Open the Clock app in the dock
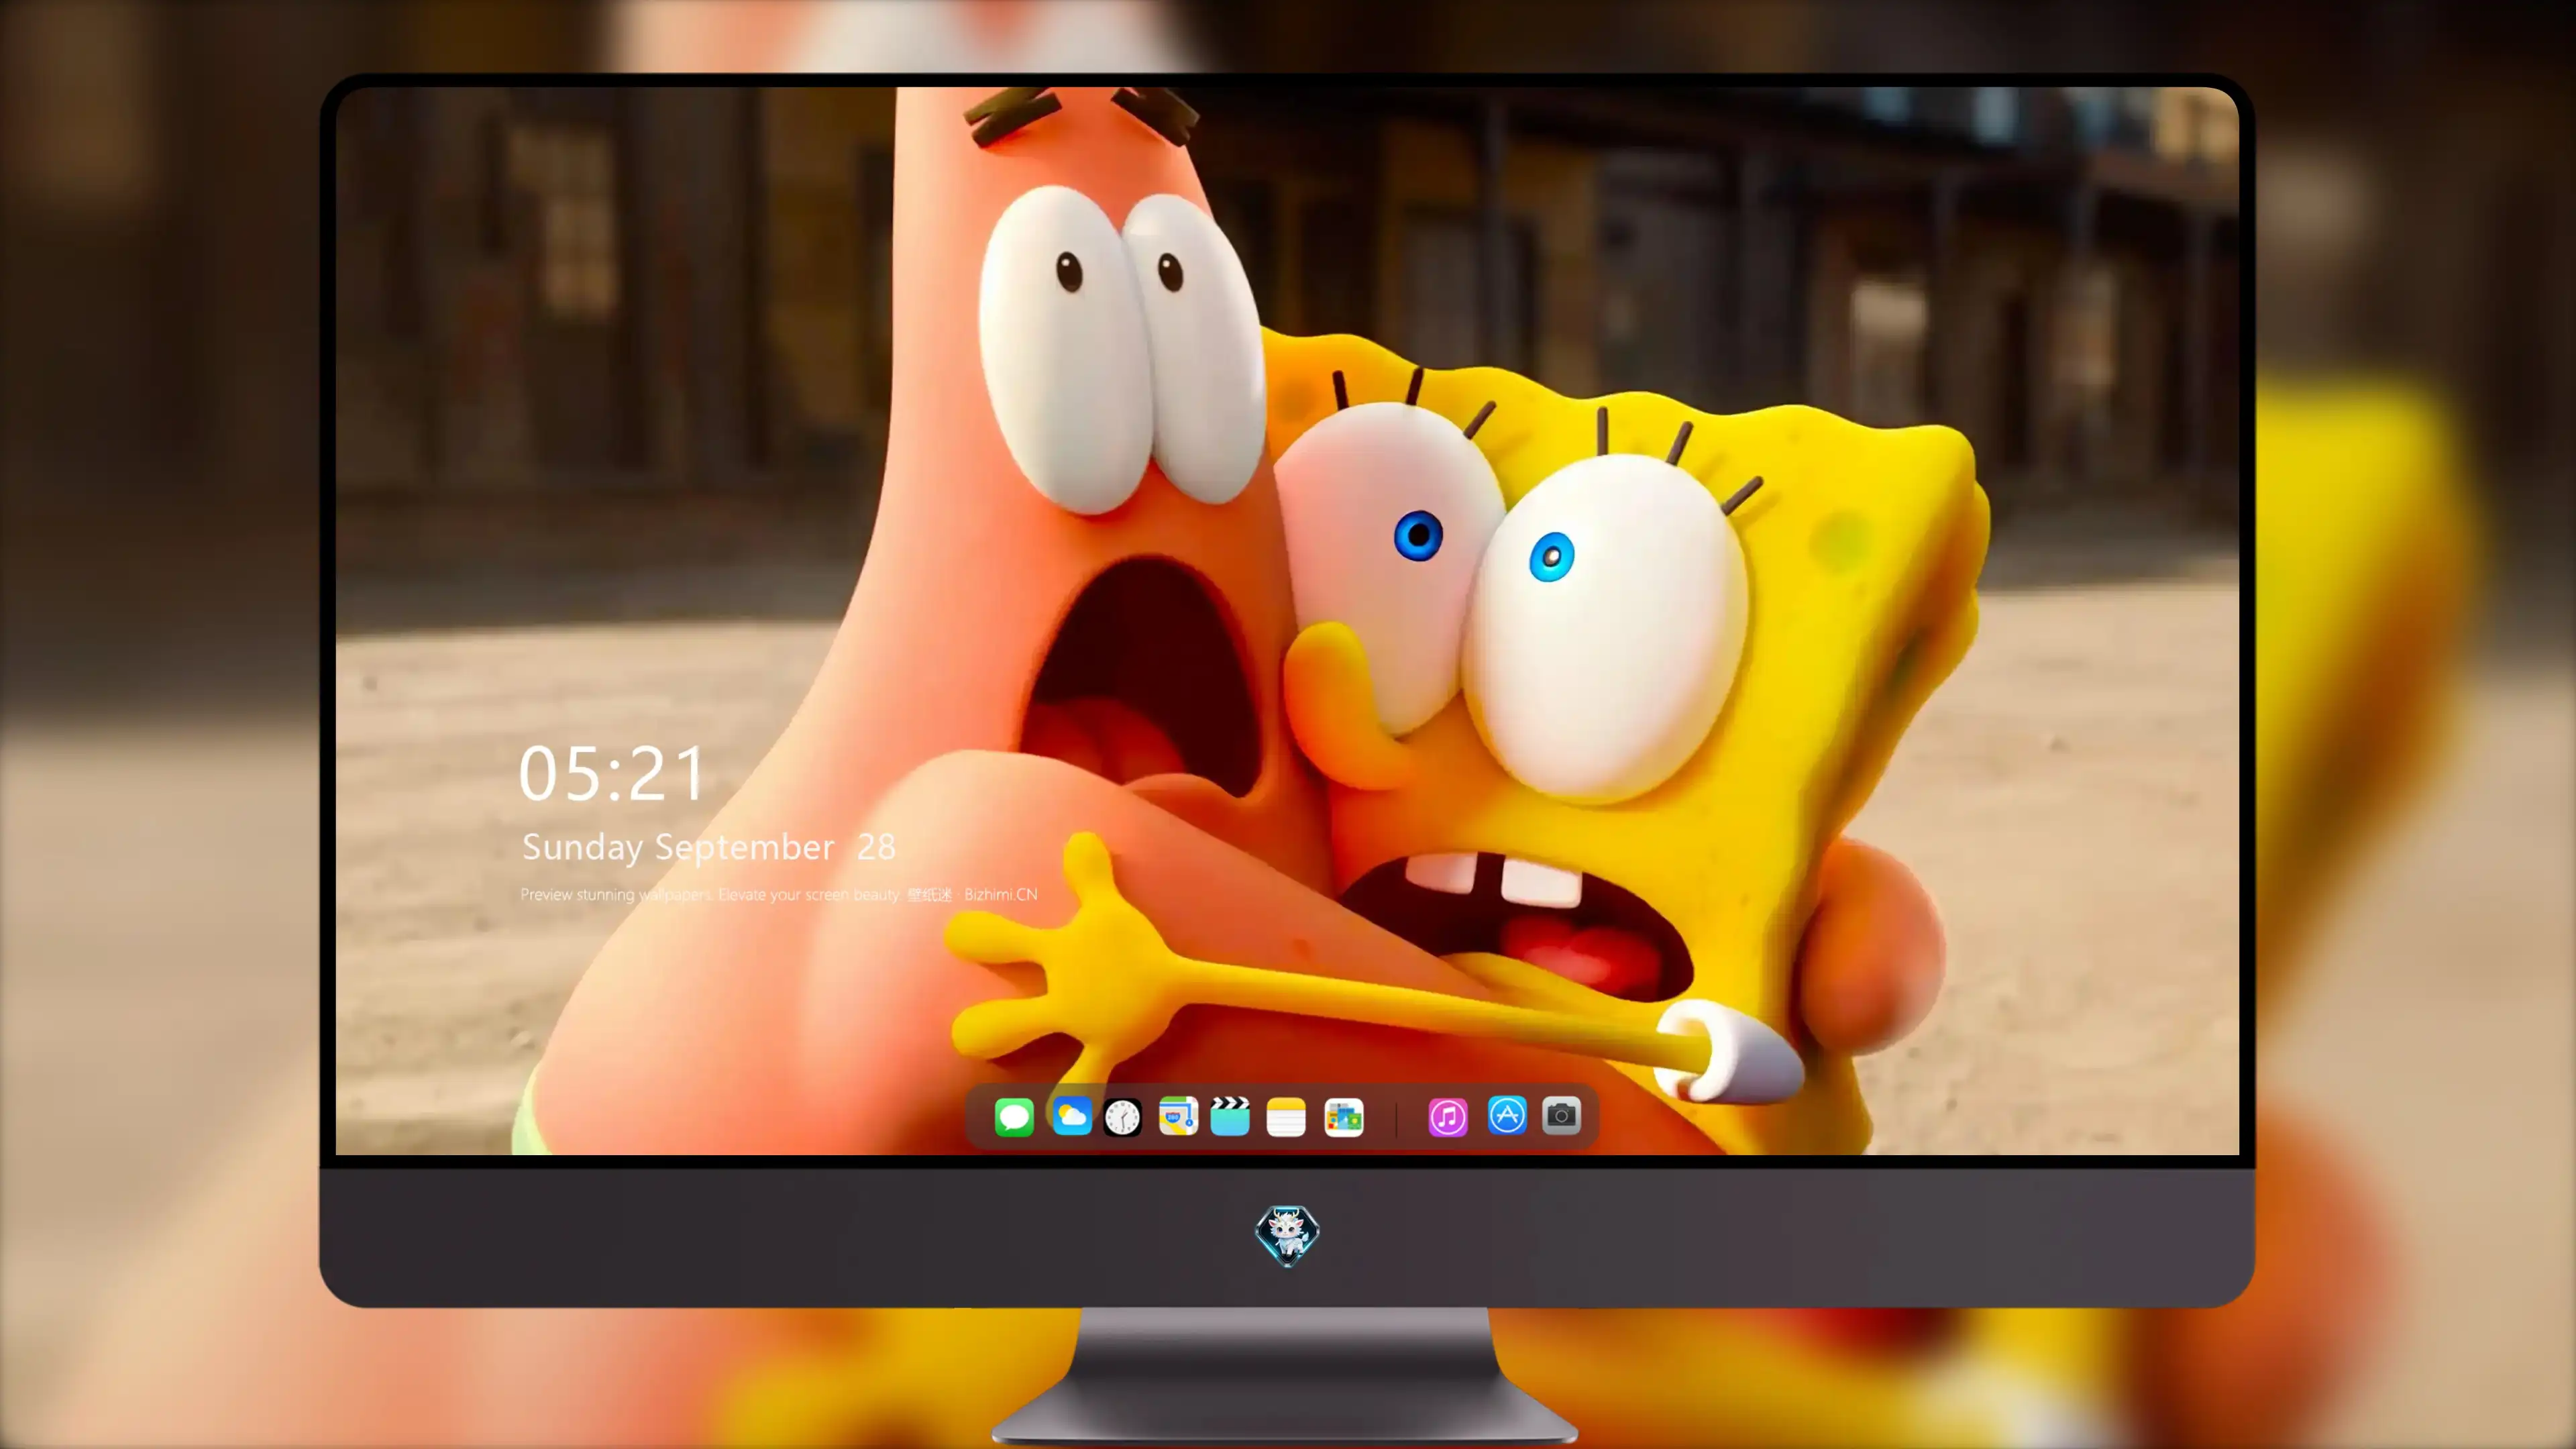2576x1449 pixels. tap(1122, 1117)
